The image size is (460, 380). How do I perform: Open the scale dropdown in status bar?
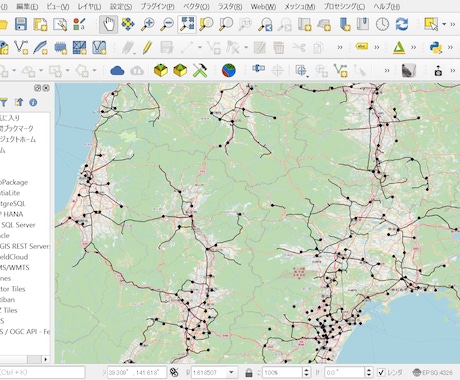231,372
